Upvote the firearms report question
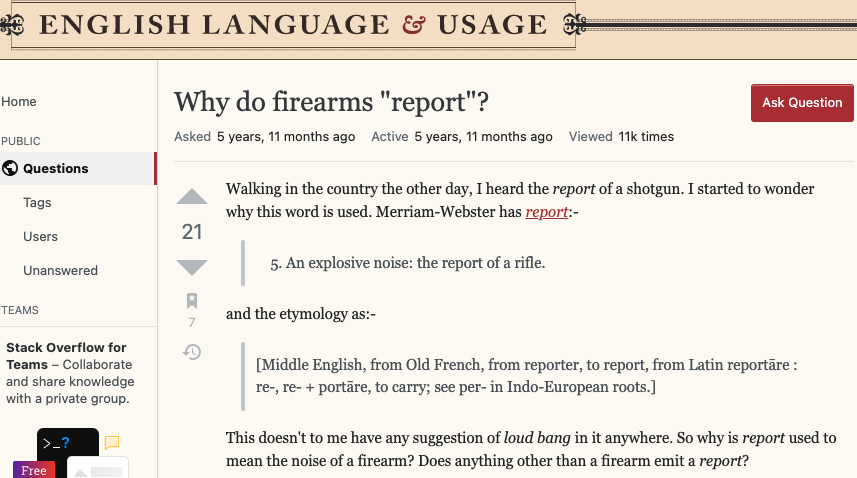 coord(192,197)
